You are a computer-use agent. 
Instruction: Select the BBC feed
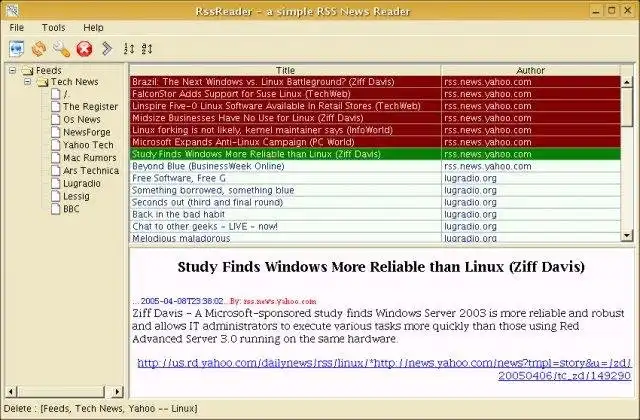pyautogui.click(x=71, y=209)
